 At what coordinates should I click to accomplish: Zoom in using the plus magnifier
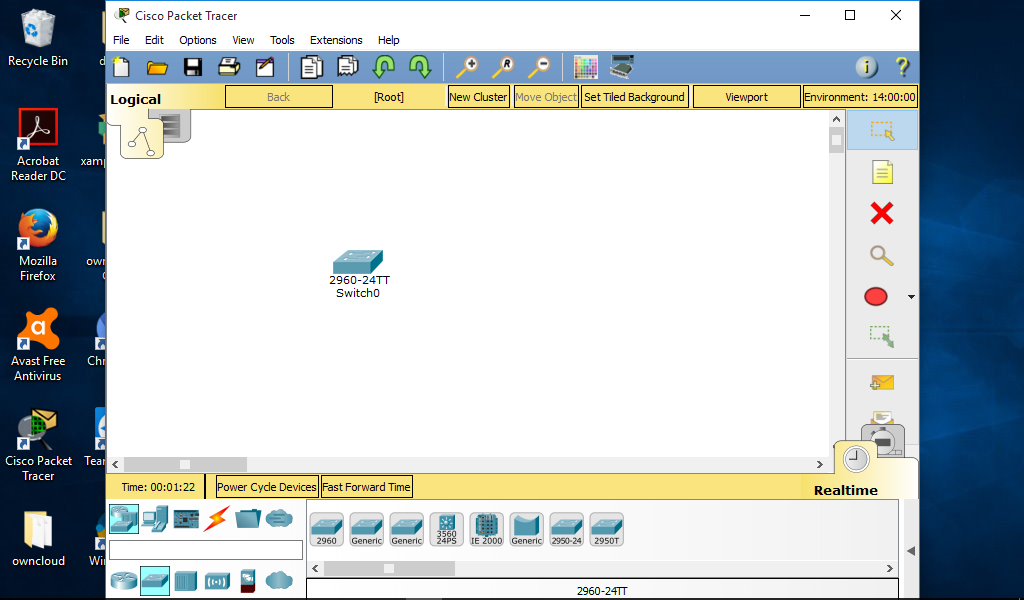(x=467, y=67)
